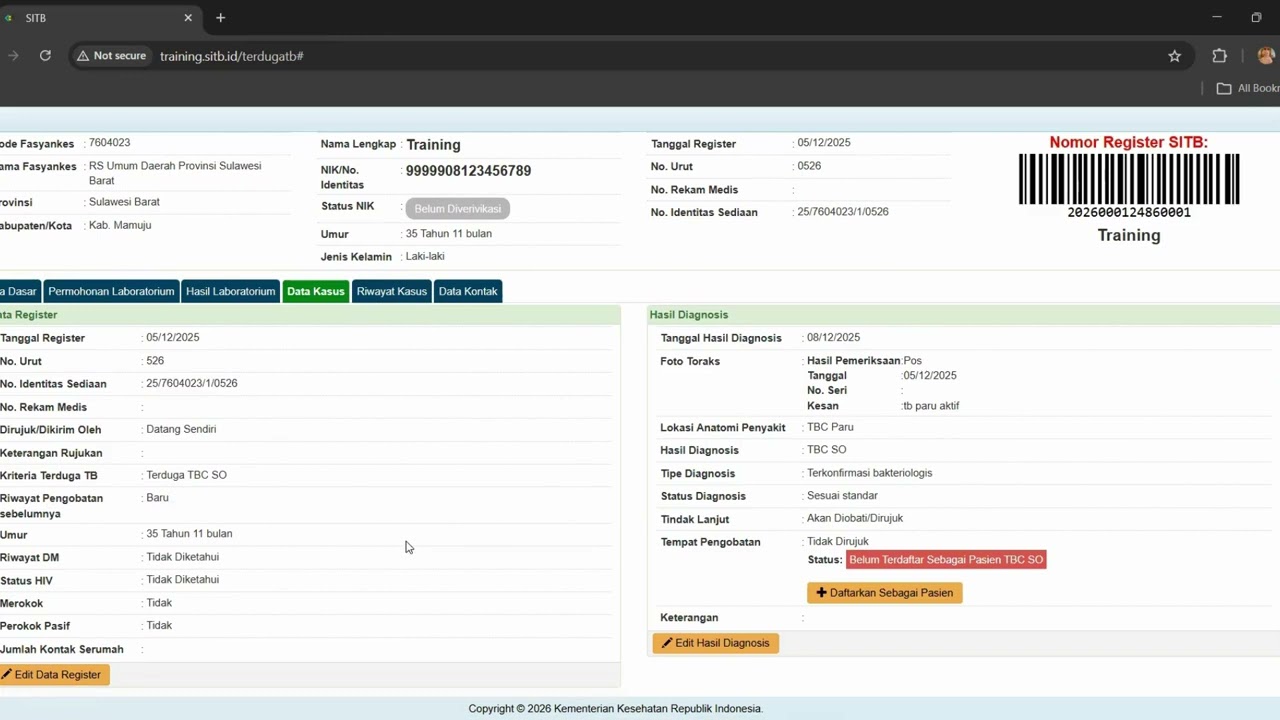Open the Permohonan Laboratorium tab
The image size is (1280, 720).
pyautogui.click(x=111, y=291)
